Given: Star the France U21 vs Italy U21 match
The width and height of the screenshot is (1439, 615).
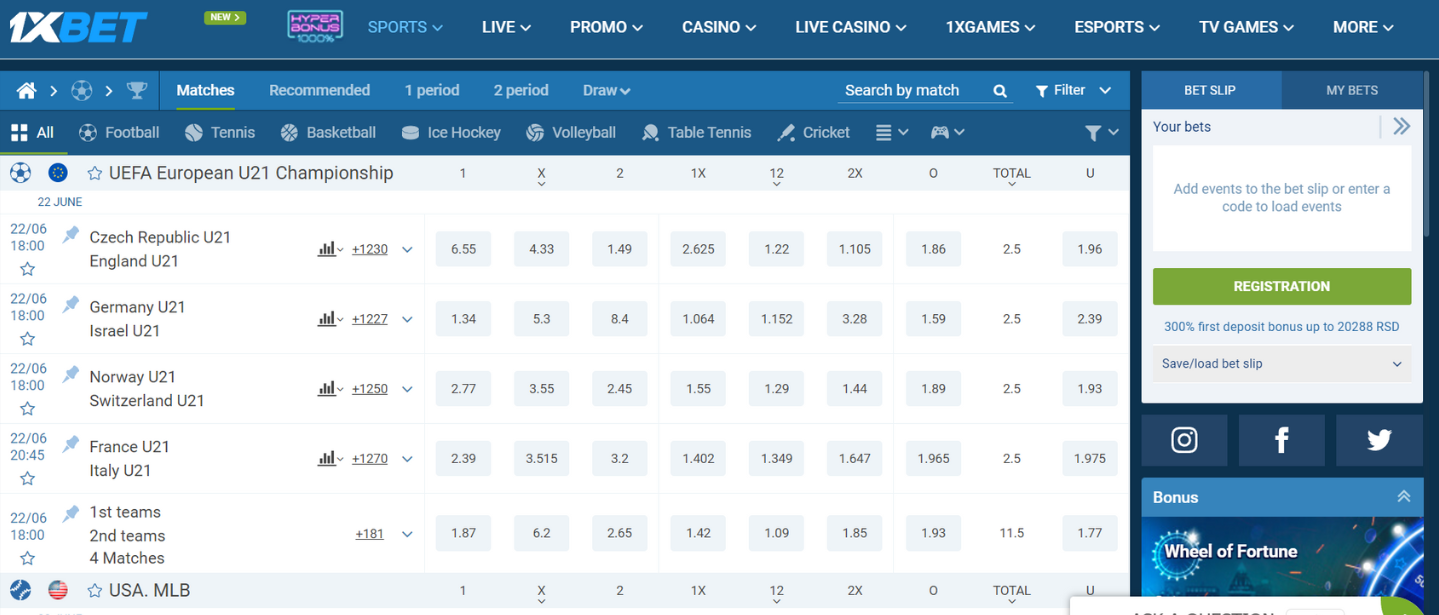Looking at the screenshot, I should pos(28,479).
